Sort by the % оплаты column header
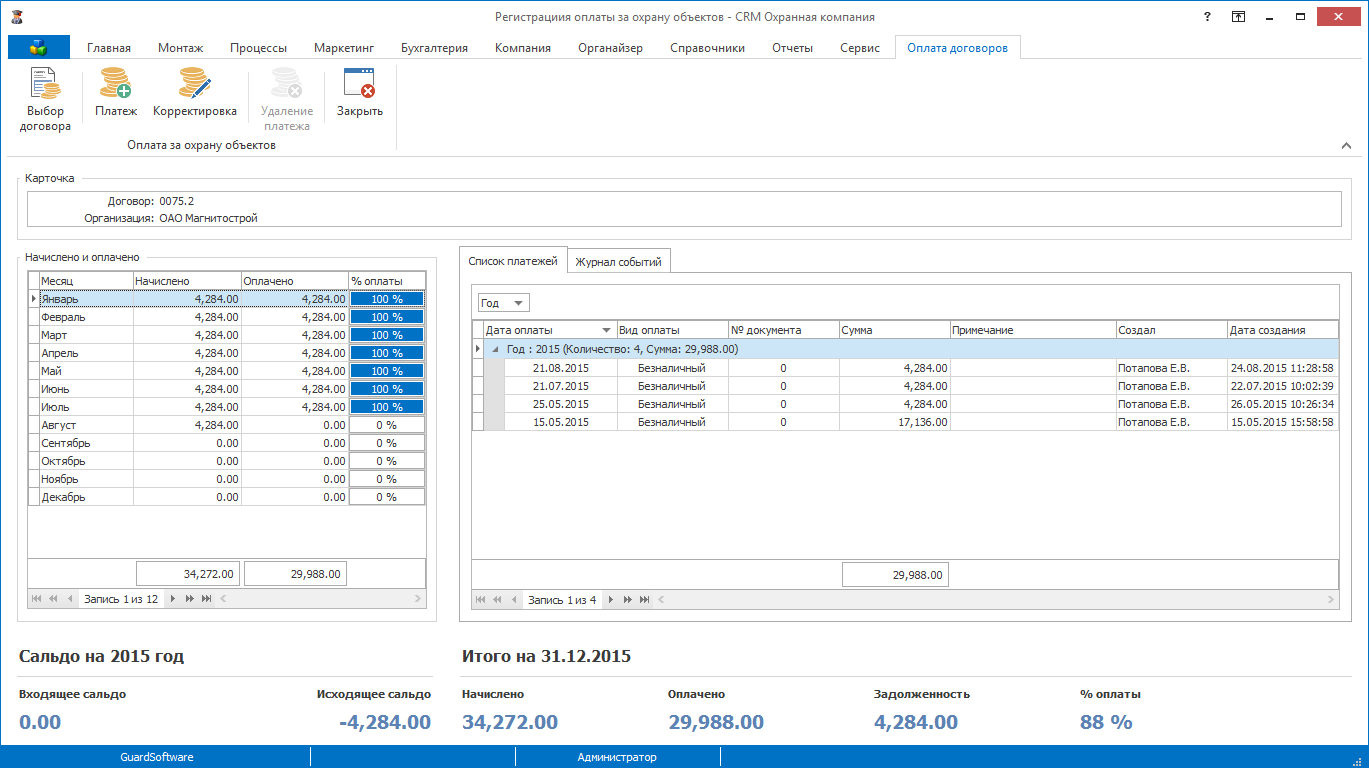 tap(387, 281)
